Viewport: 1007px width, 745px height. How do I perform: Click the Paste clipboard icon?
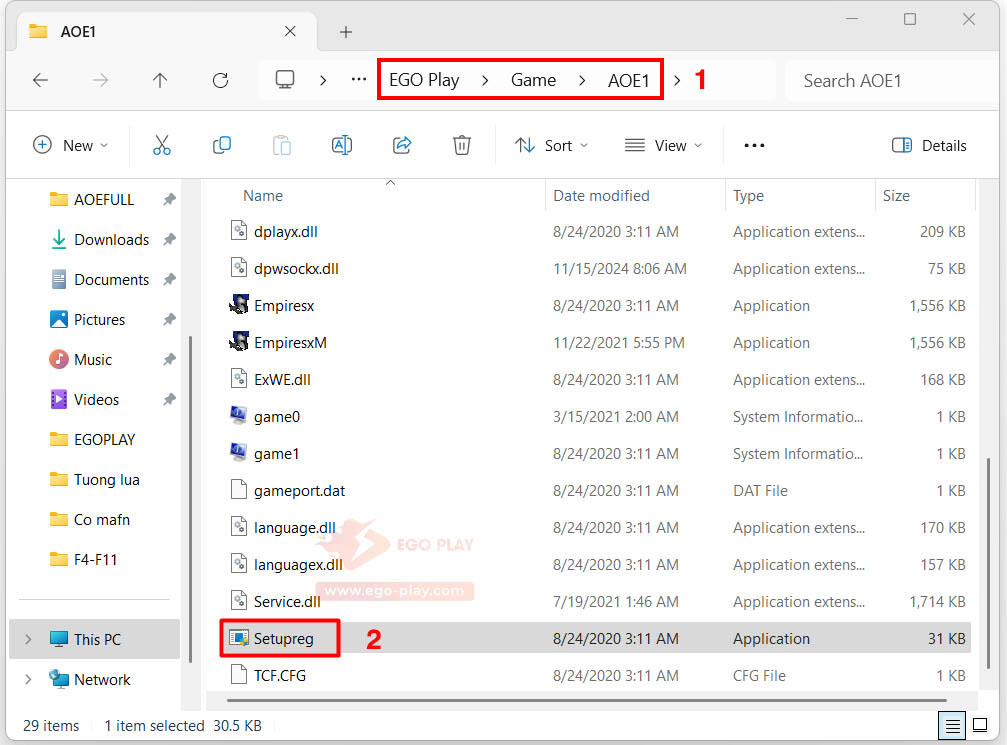[281, 146]
